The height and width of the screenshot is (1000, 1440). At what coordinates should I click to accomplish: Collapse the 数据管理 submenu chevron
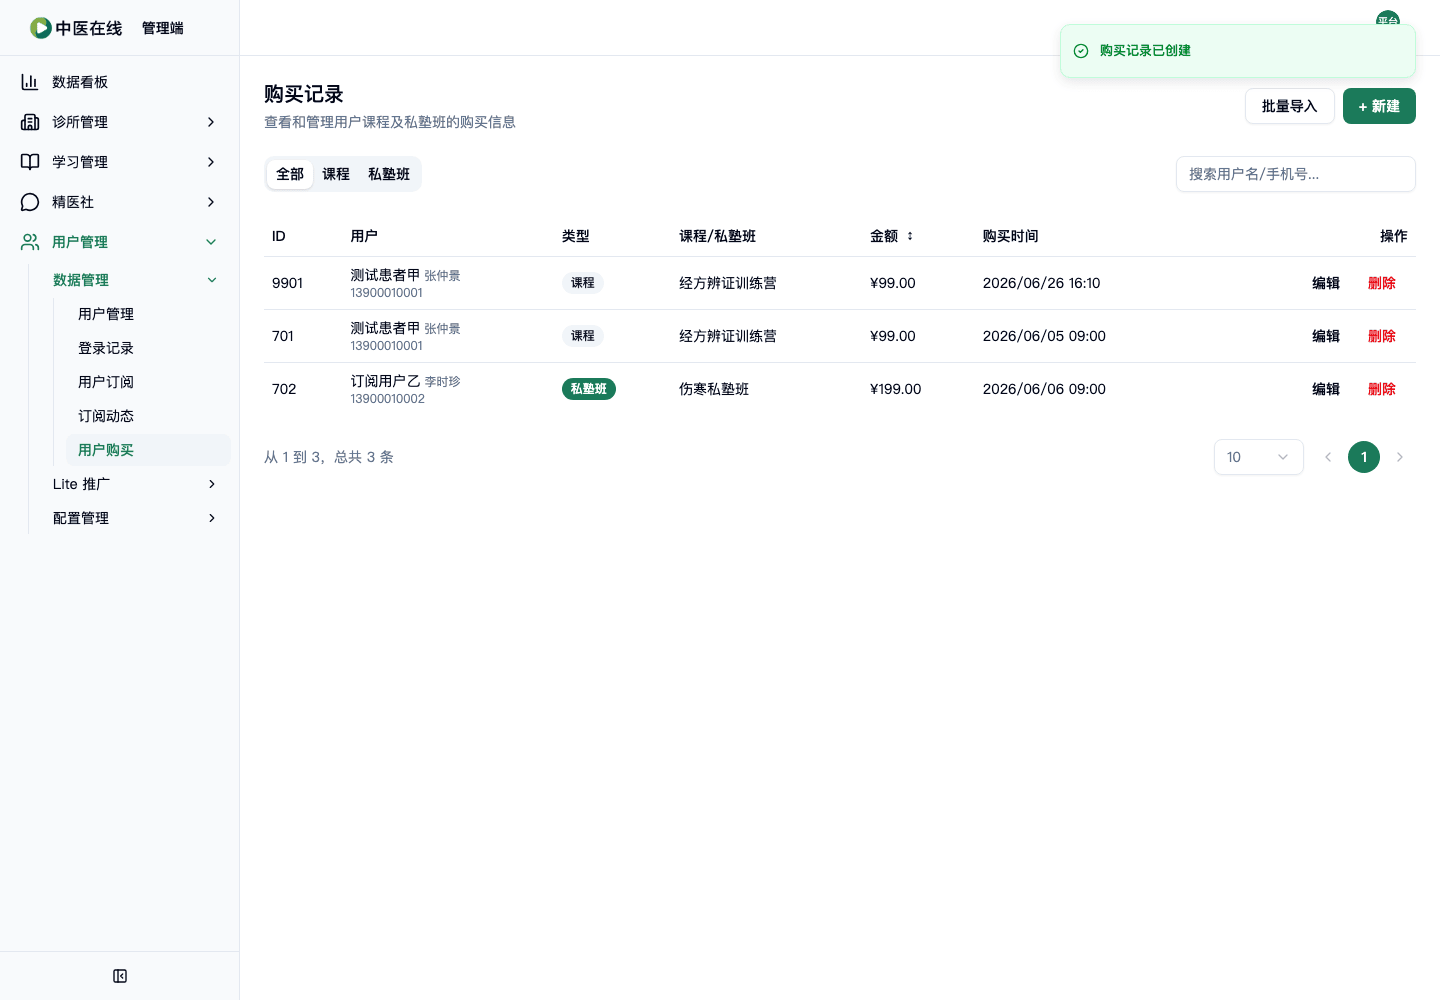(x=212, y=280)
